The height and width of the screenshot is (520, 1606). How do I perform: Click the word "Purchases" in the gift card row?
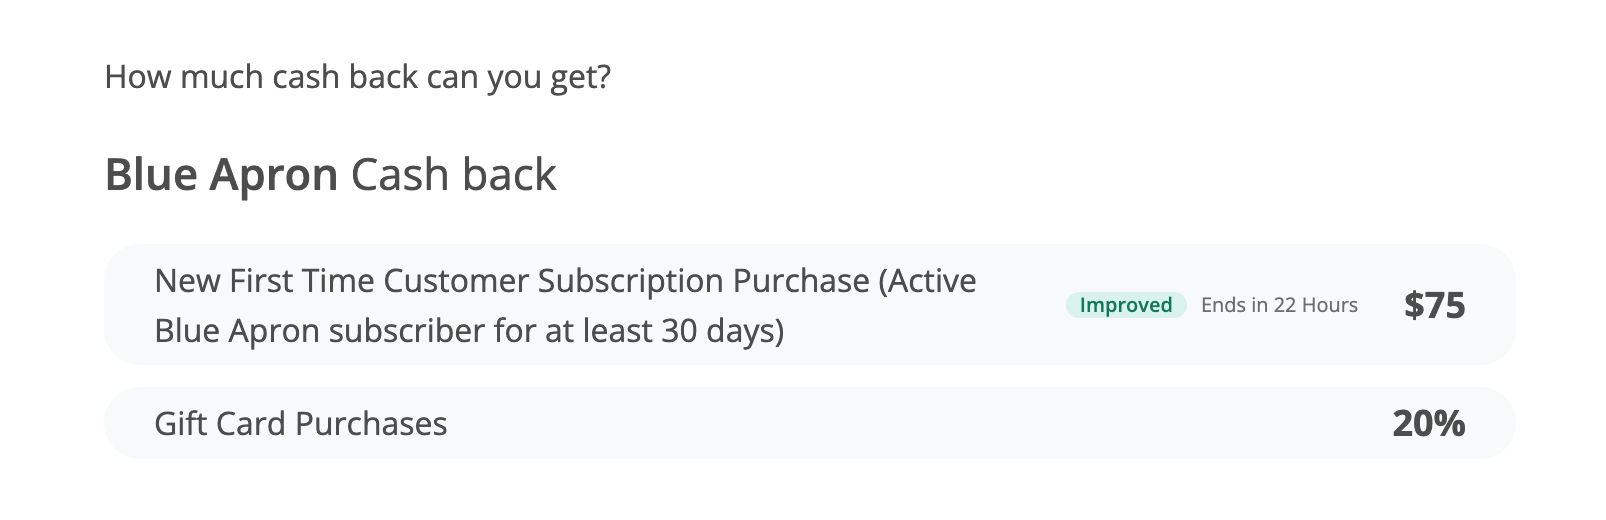[371, 424]
